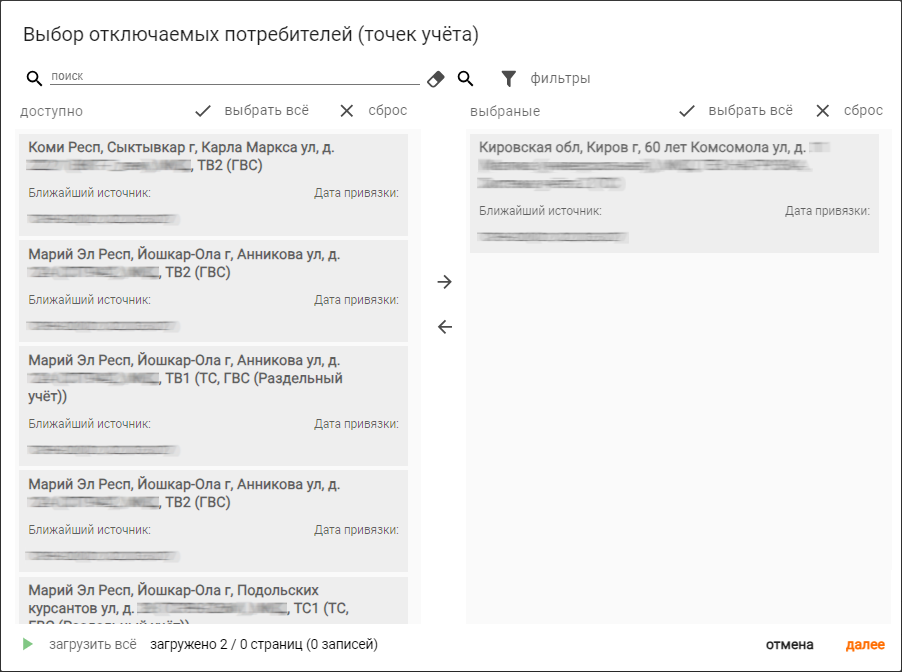Open the фильтры funnel icon

tap(509, 78)
